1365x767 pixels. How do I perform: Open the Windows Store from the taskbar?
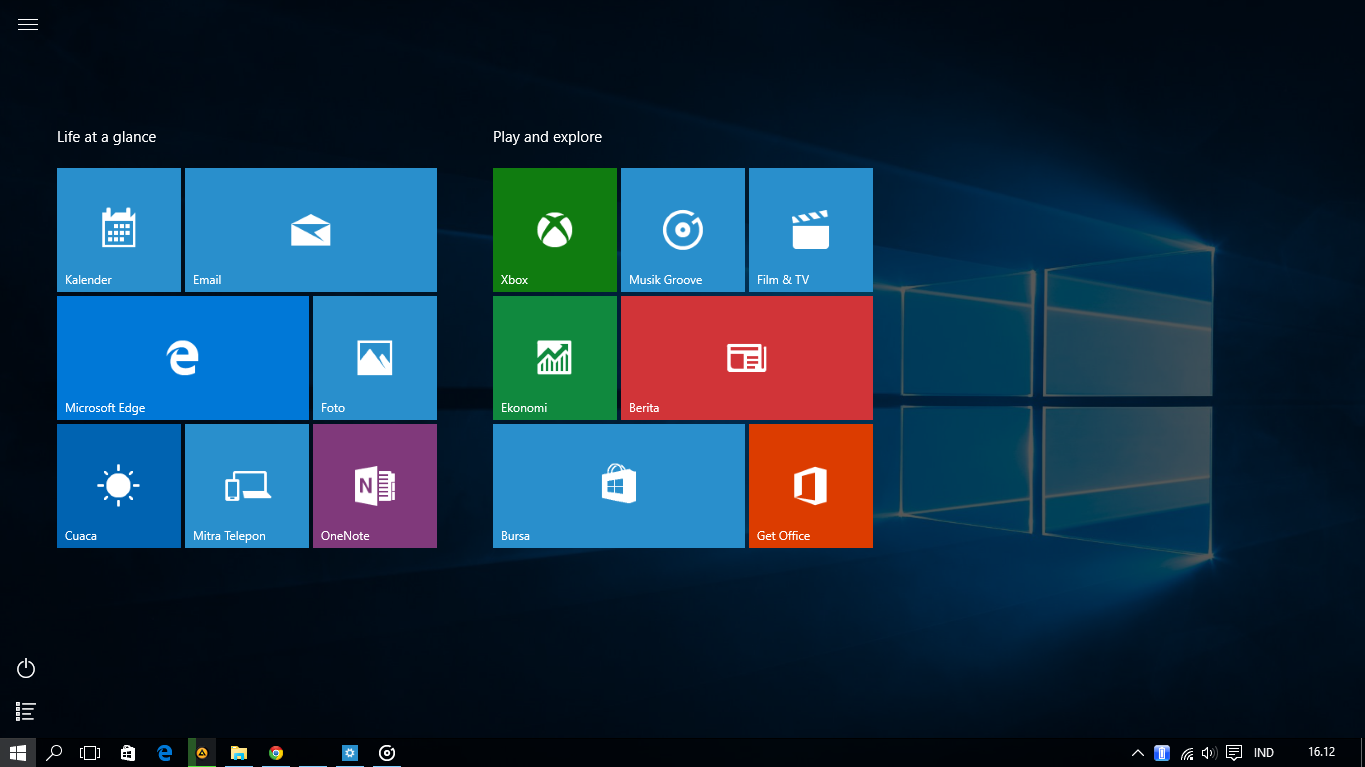point(127,752)
